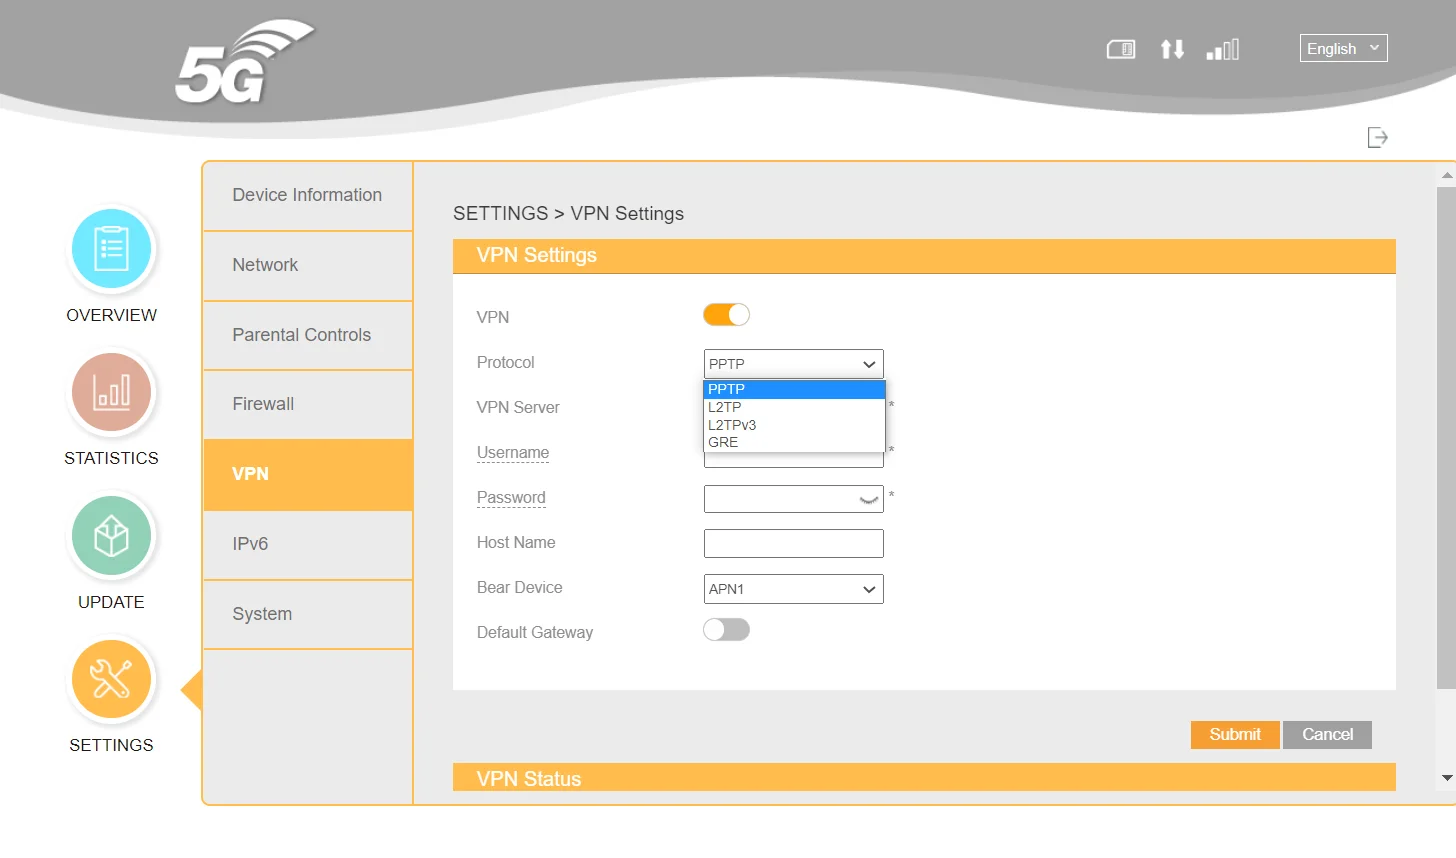Open the Statistics bar chart icon
This screenshot has height=858, width=1456.
[x=111, y=392]
